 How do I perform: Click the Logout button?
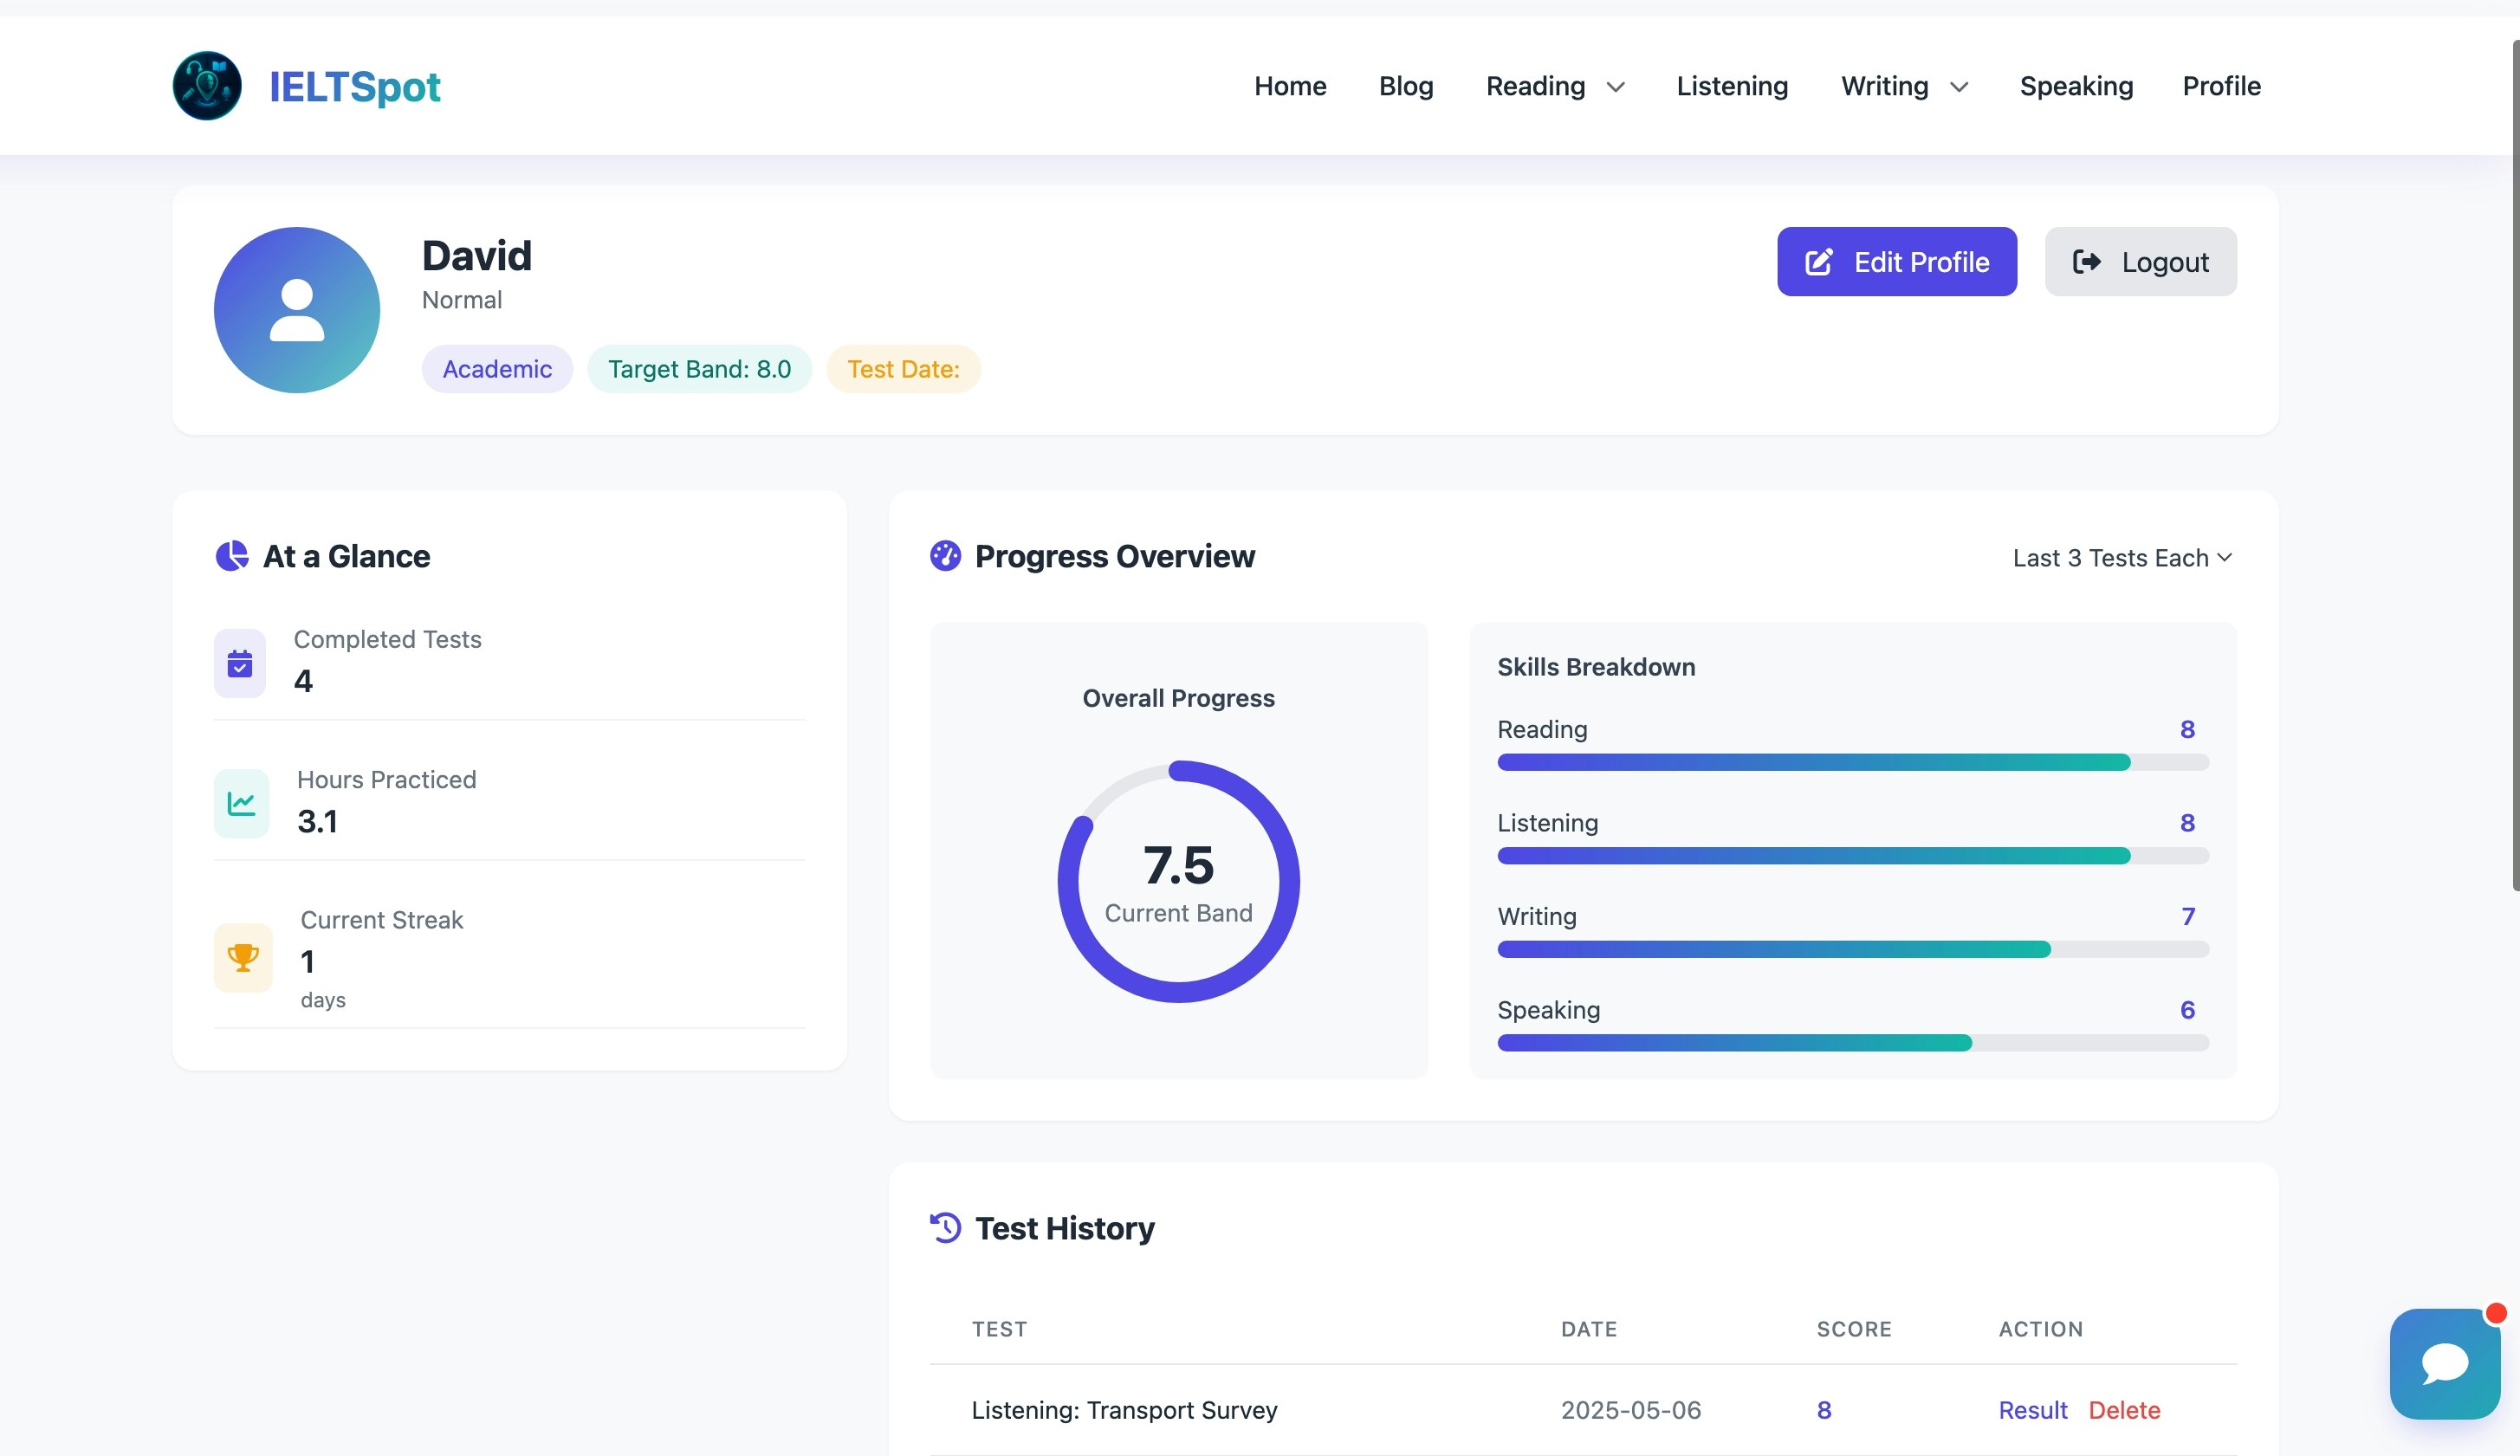click(x=2140, y=262)
